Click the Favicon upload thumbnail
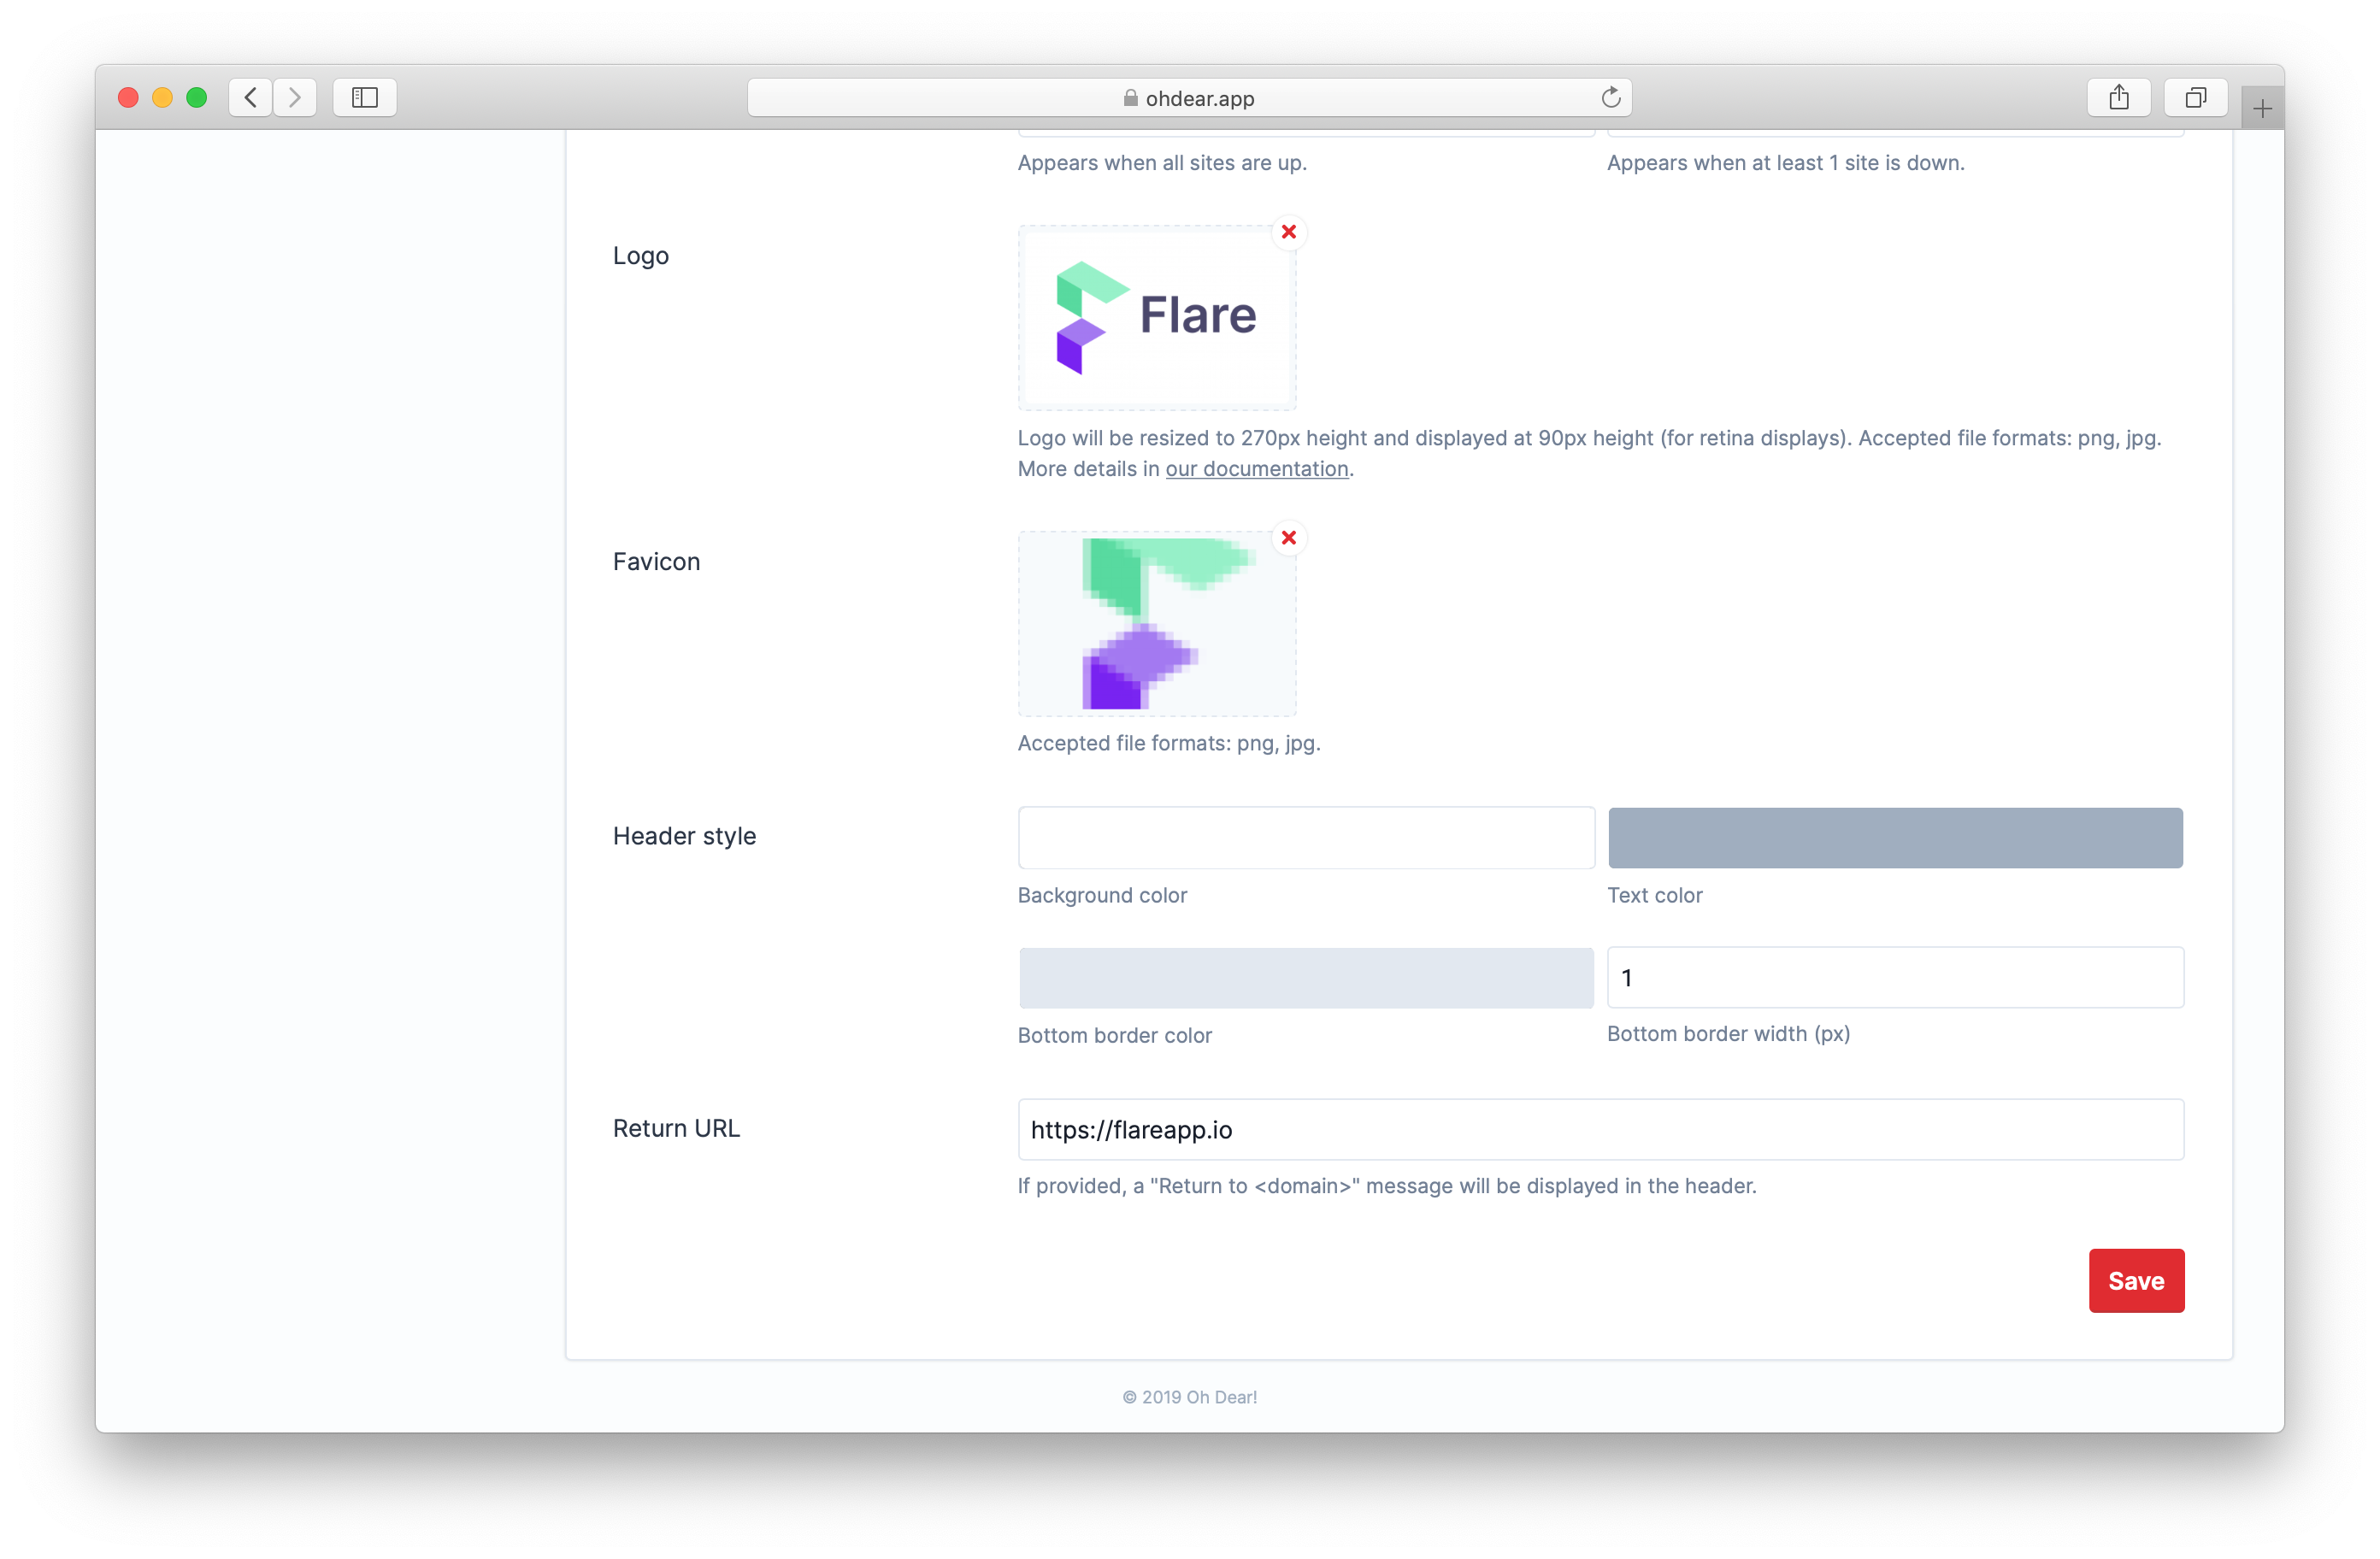This screenshot has height=1559, width=2380. point(1157,624)
